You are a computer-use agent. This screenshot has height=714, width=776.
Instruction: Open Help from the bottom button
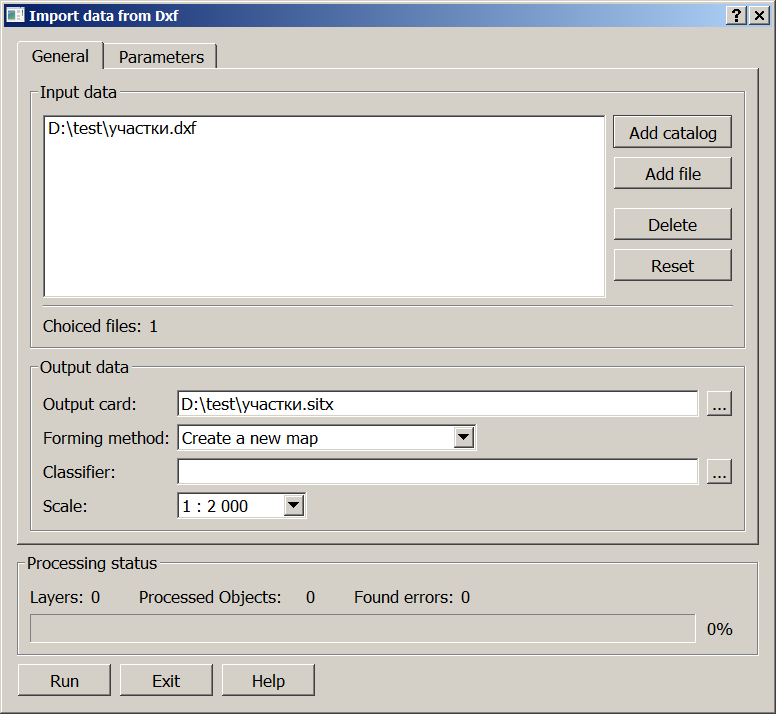[x=268, y=681]
